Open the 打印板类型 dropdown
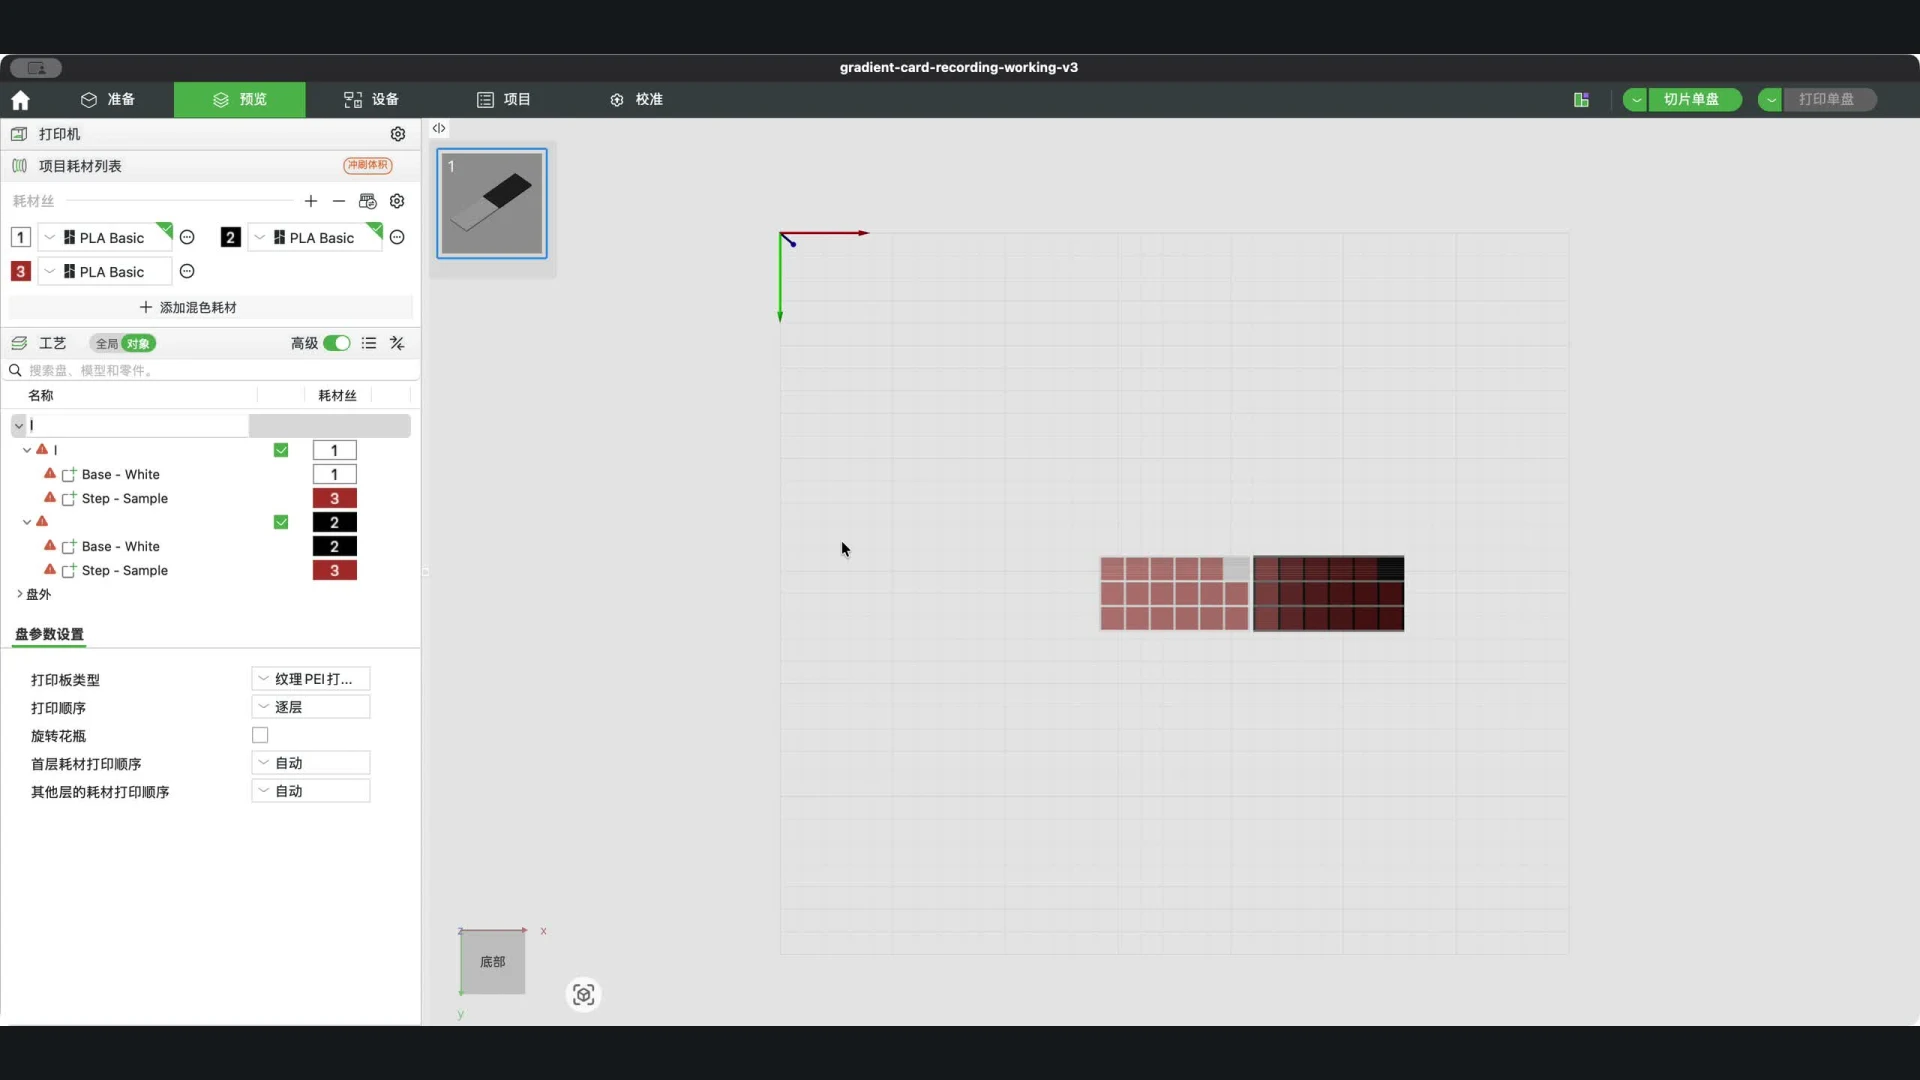This screenshot has width=1920, height=1080. coord(311,679)
